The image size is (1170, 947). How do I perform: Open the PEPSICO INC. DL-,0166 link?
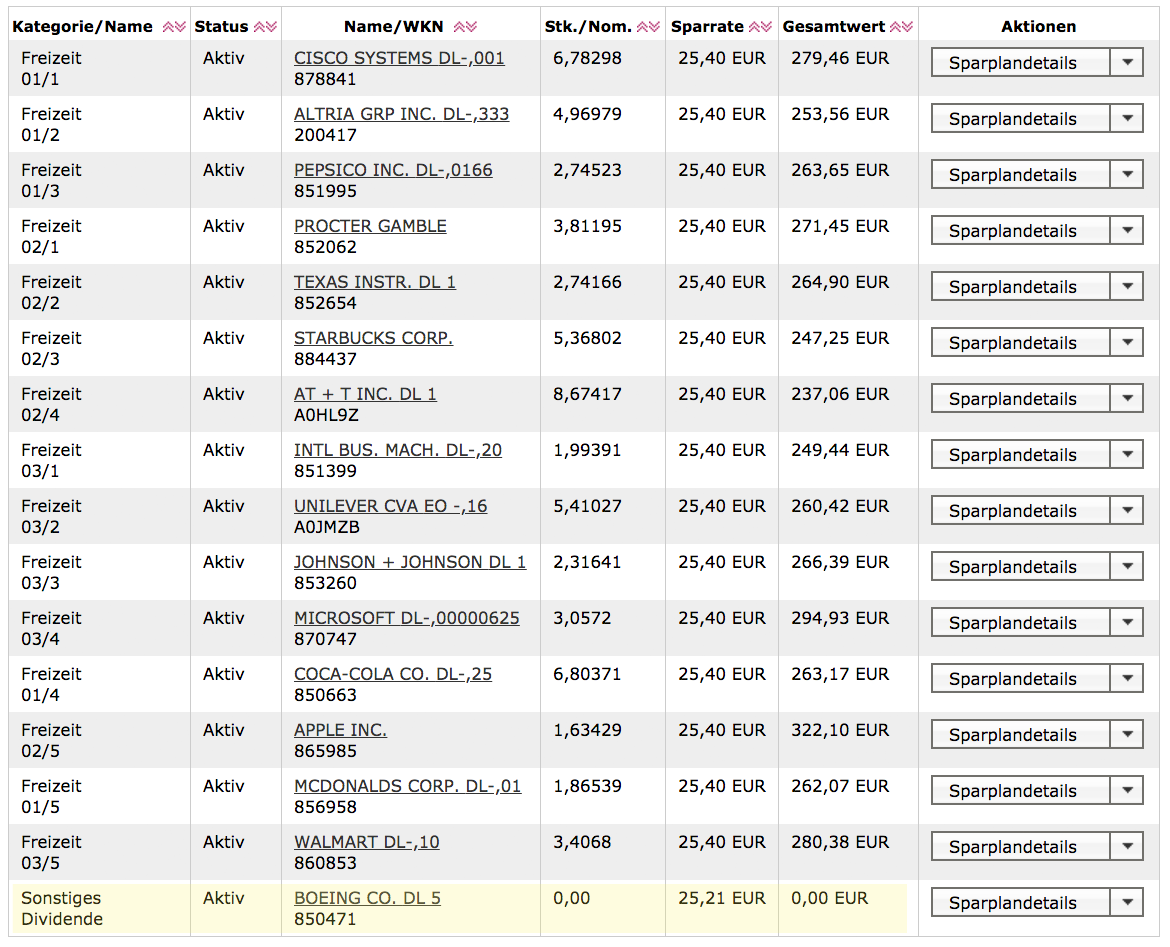(393, 170)
